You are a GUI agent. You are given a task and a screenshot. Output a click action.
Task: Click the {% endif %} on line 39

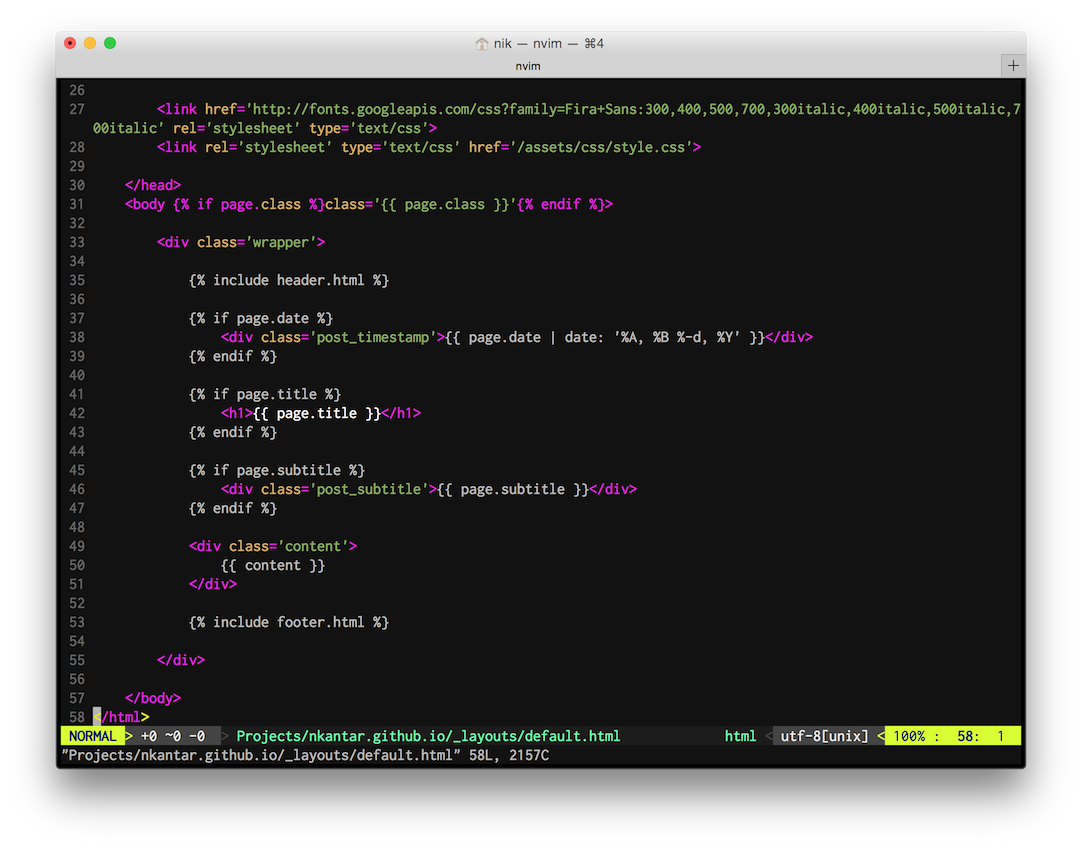(233, 356)
